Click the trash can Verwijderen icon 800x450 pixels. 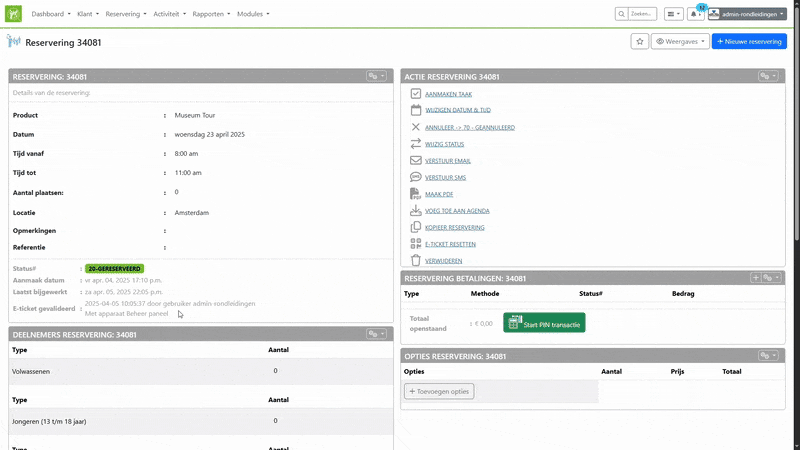tap(416, 260)
